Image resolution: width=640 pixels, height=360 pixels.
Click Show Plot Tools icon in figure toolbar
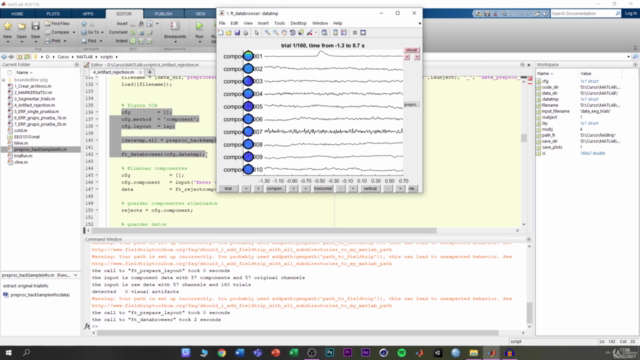(363, 33)
